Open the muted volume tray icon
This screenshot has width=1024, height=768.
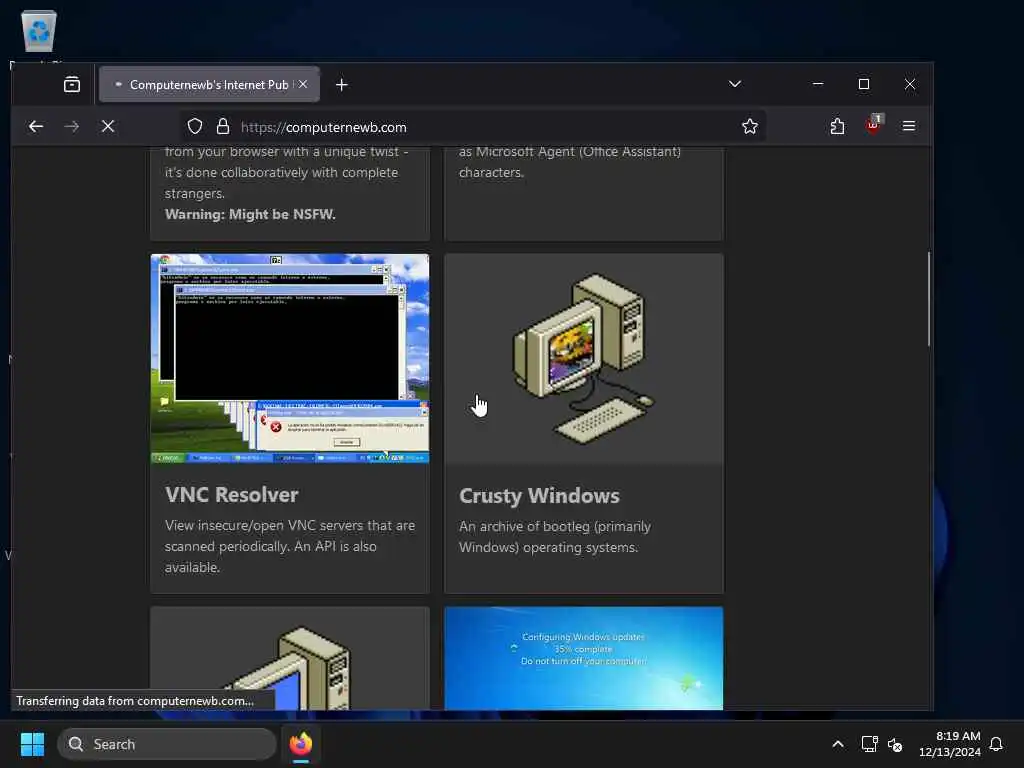[x=895, y=744]
